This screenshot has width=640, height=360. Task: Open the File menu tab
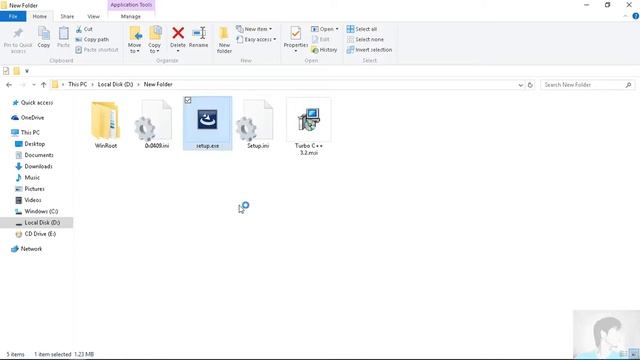click(13, 16)
